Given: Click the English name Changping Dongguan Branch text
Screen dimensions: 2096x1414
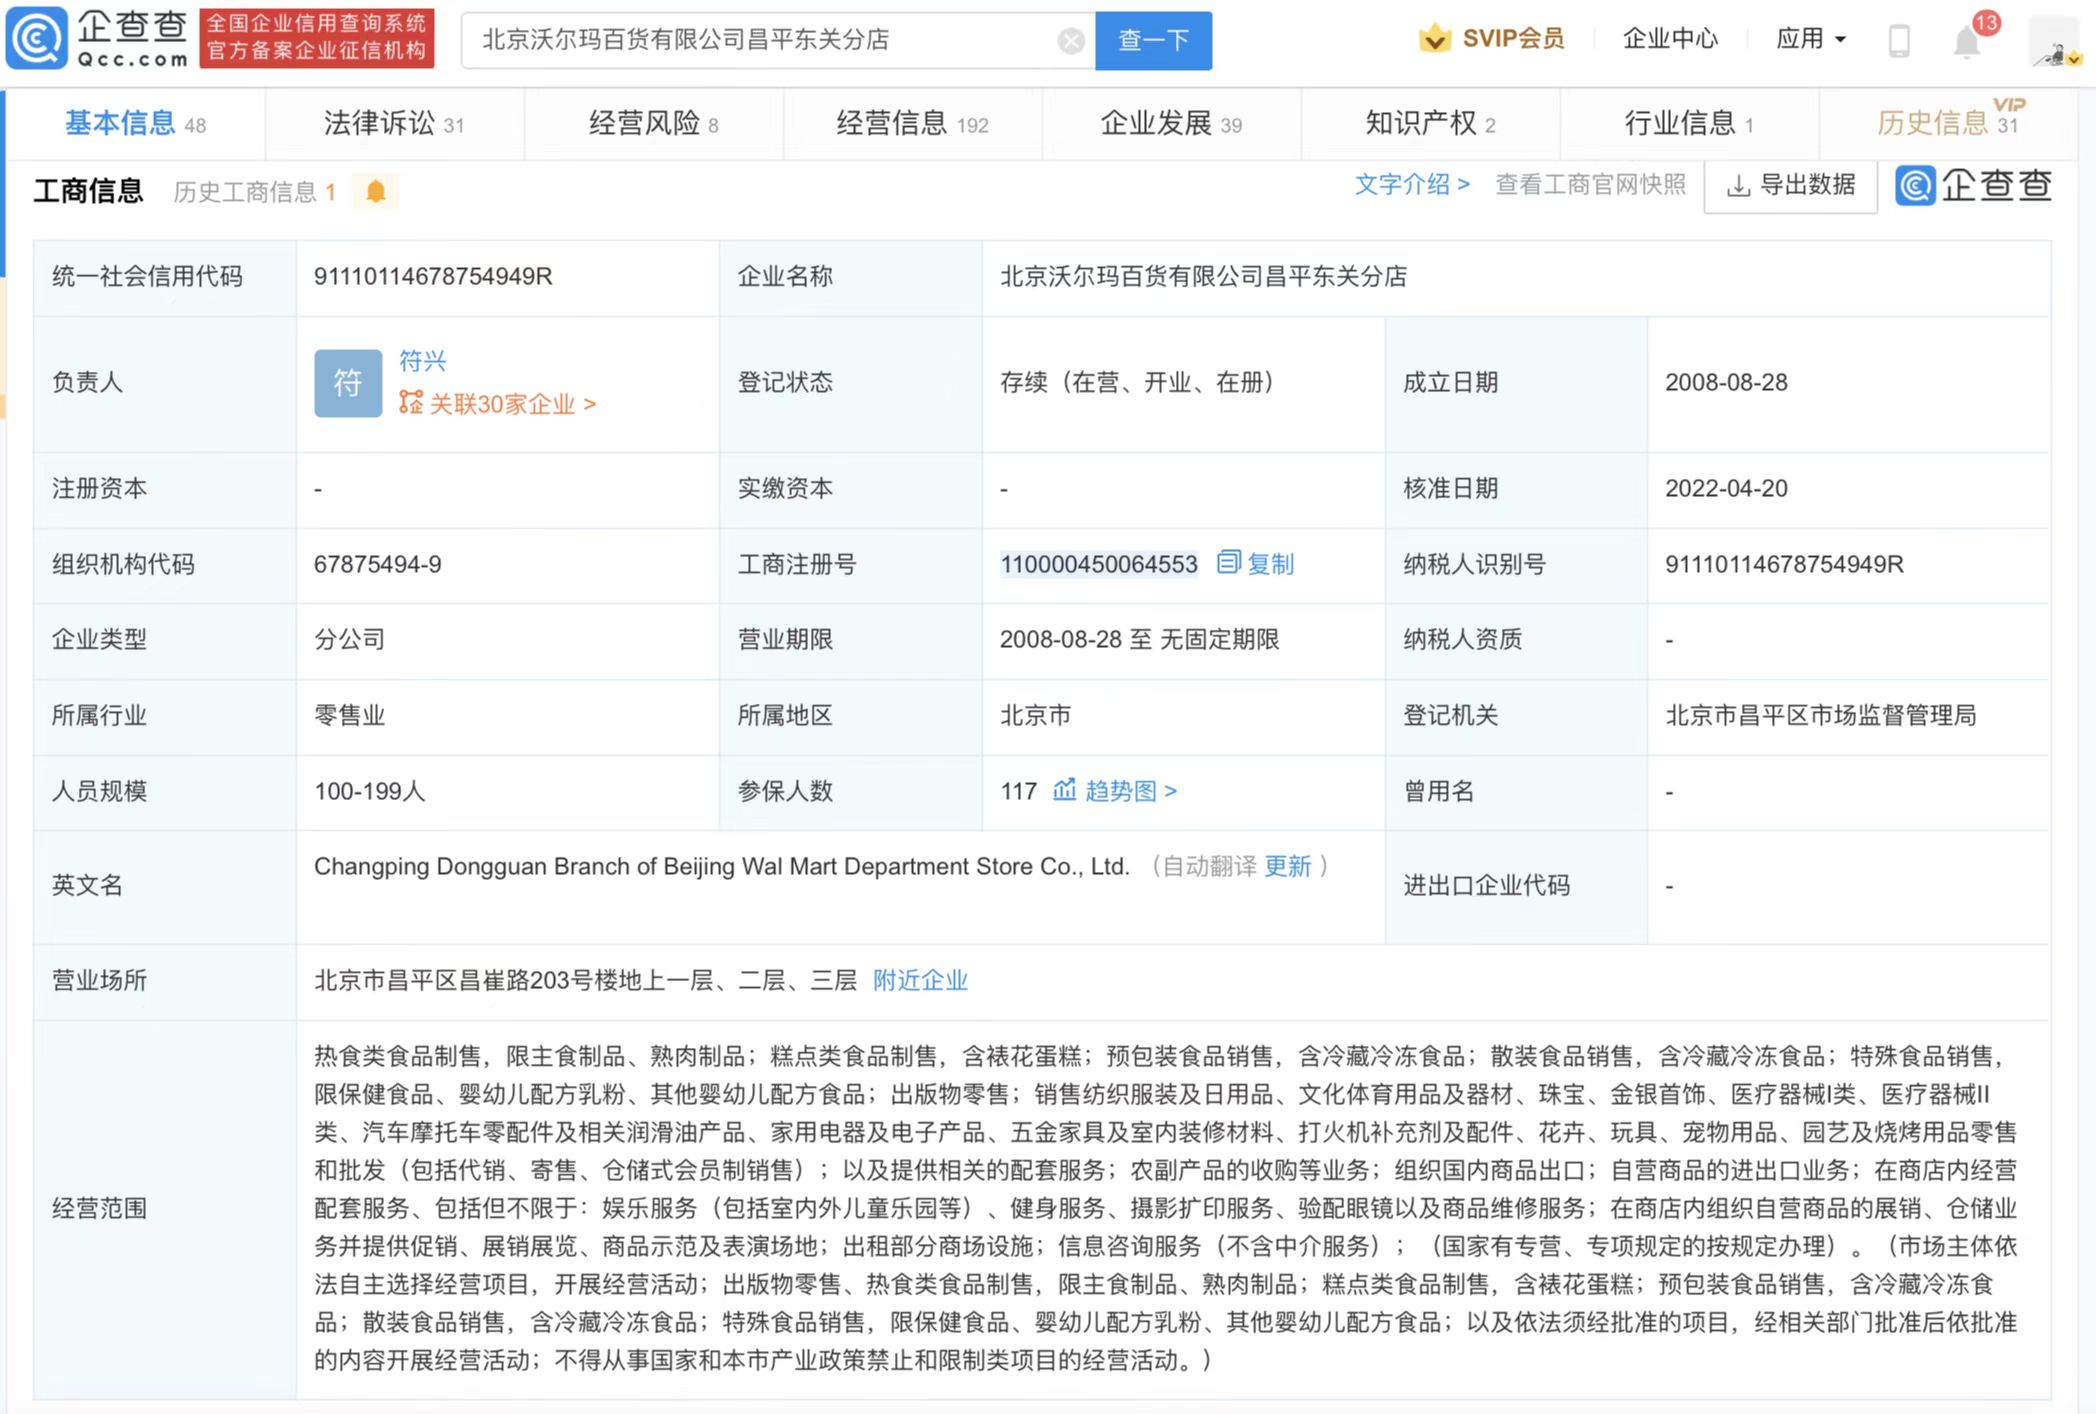Looking at the screenshot, I should tap(721, 866).
